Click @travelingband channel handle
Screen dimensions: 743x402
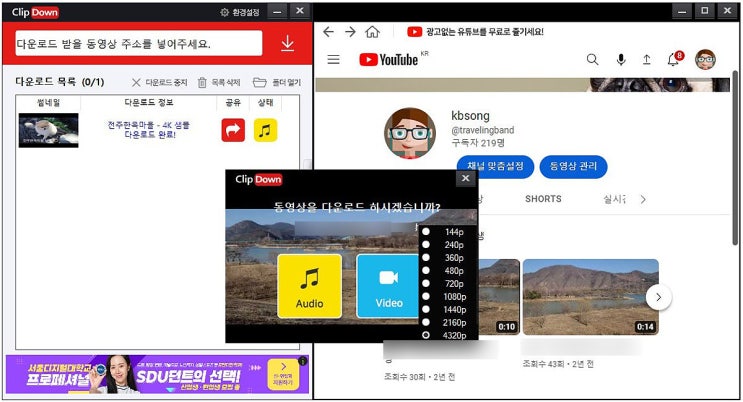[x=482, y=130]
